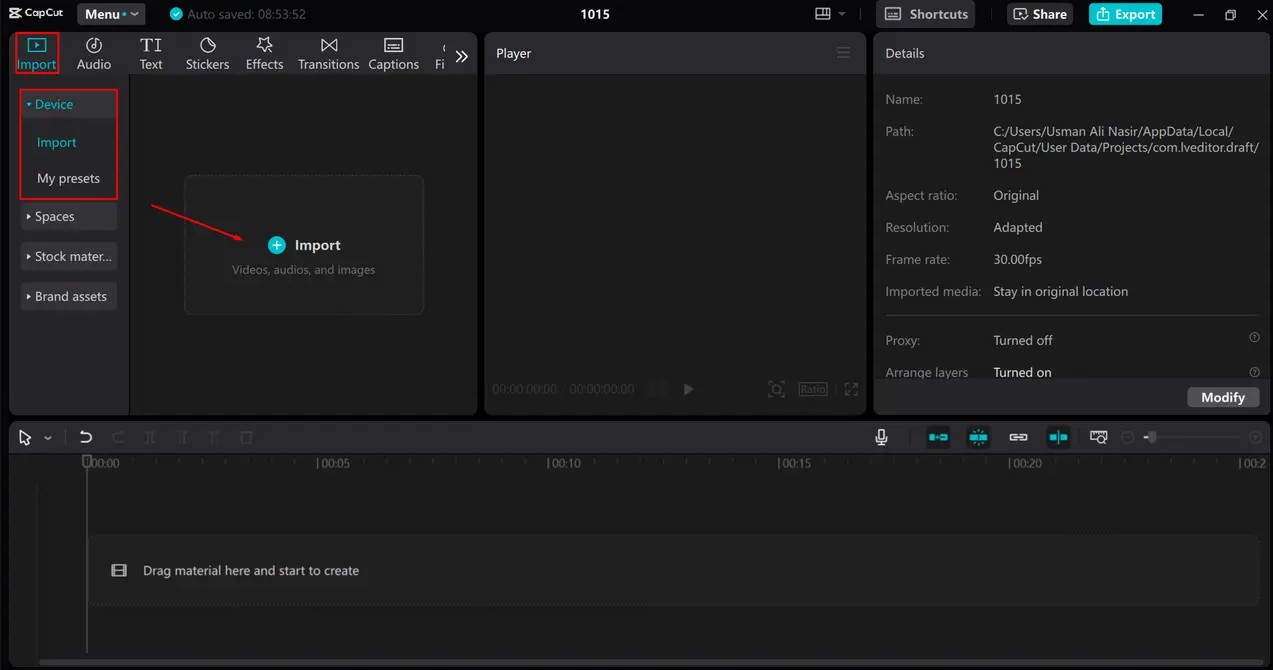Collapse the Device section
1273x670 pixels.
(x=69, y=104)
